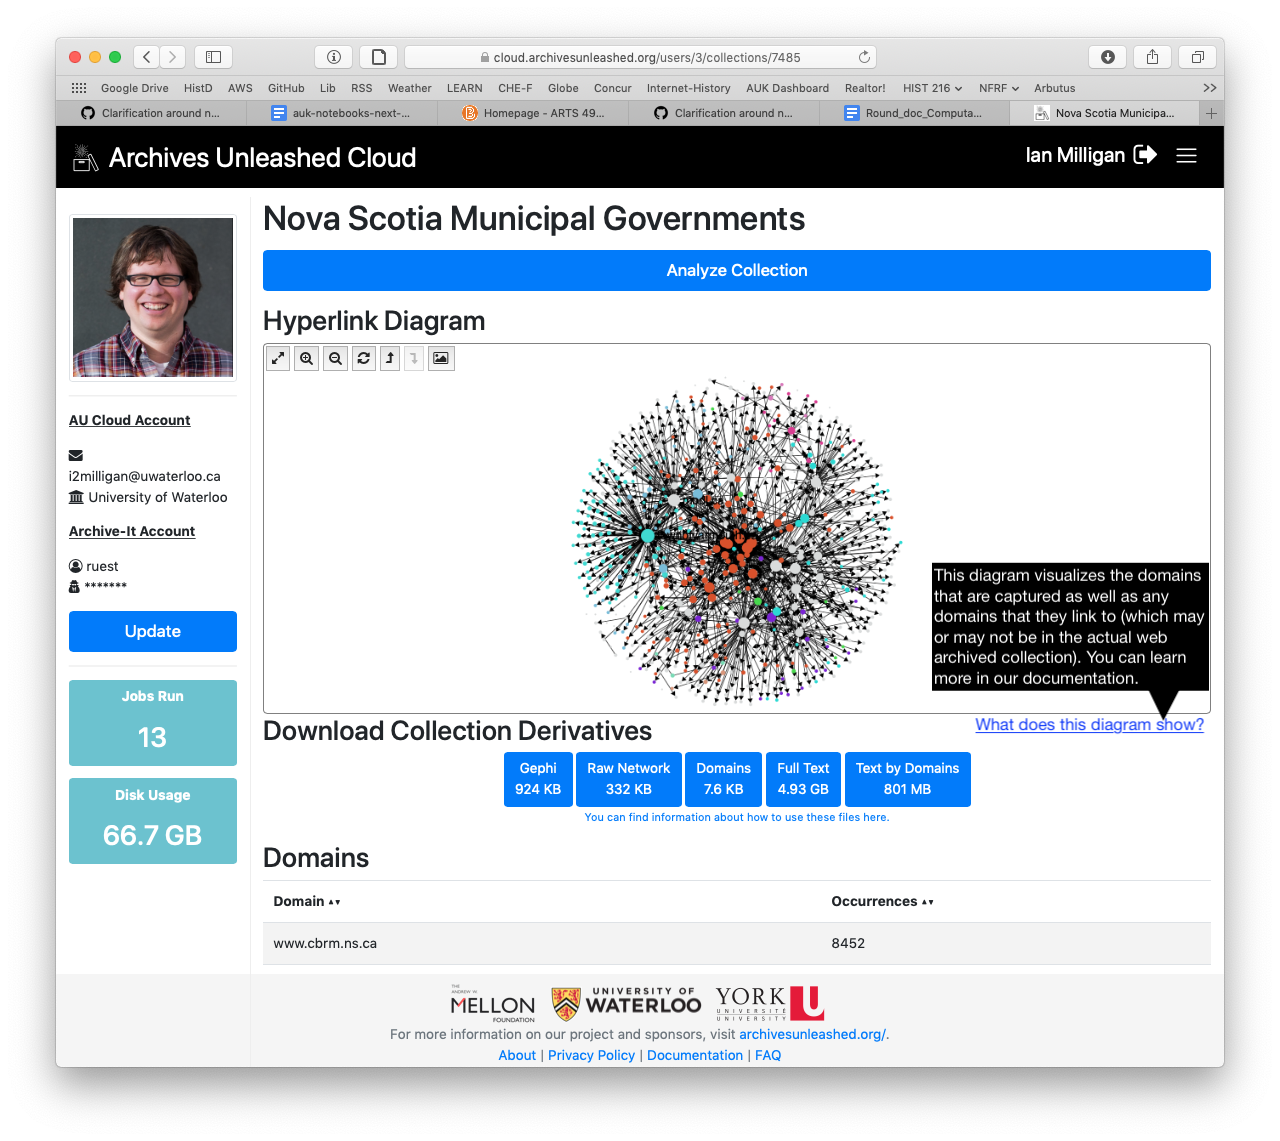
Task: Click the user icon beside ruest
Action: [x=76, y=566]
